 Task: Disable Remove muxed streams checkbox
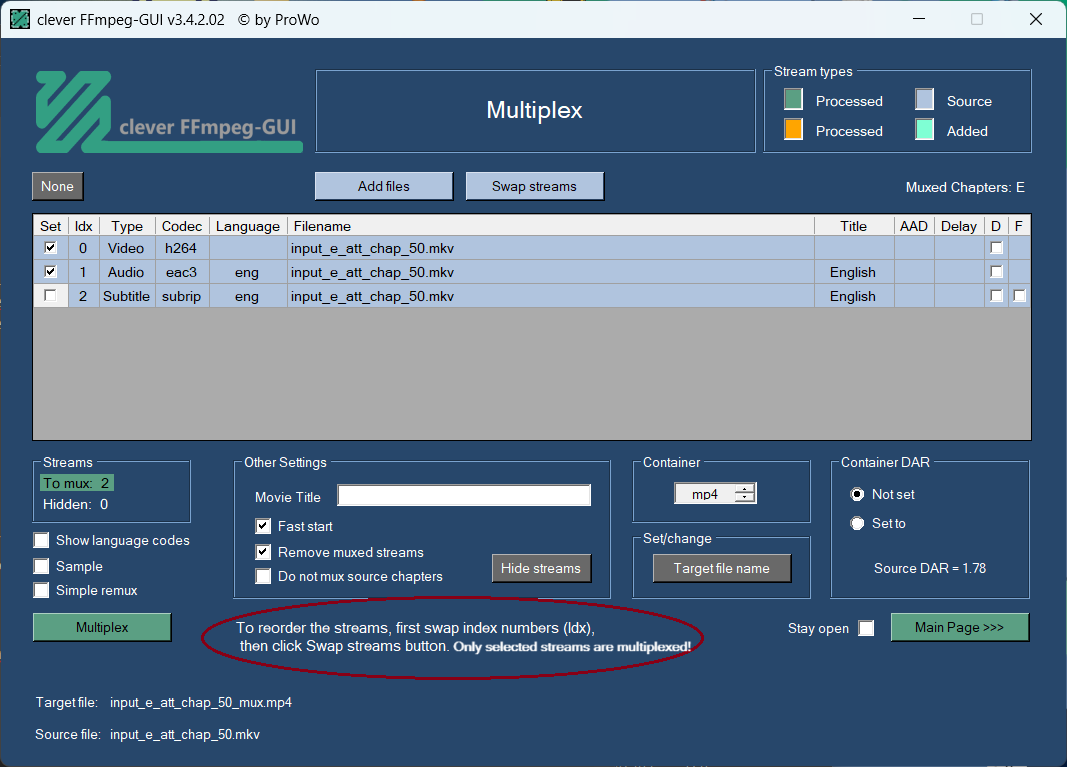pyautogui.click(x=263, y=552)
